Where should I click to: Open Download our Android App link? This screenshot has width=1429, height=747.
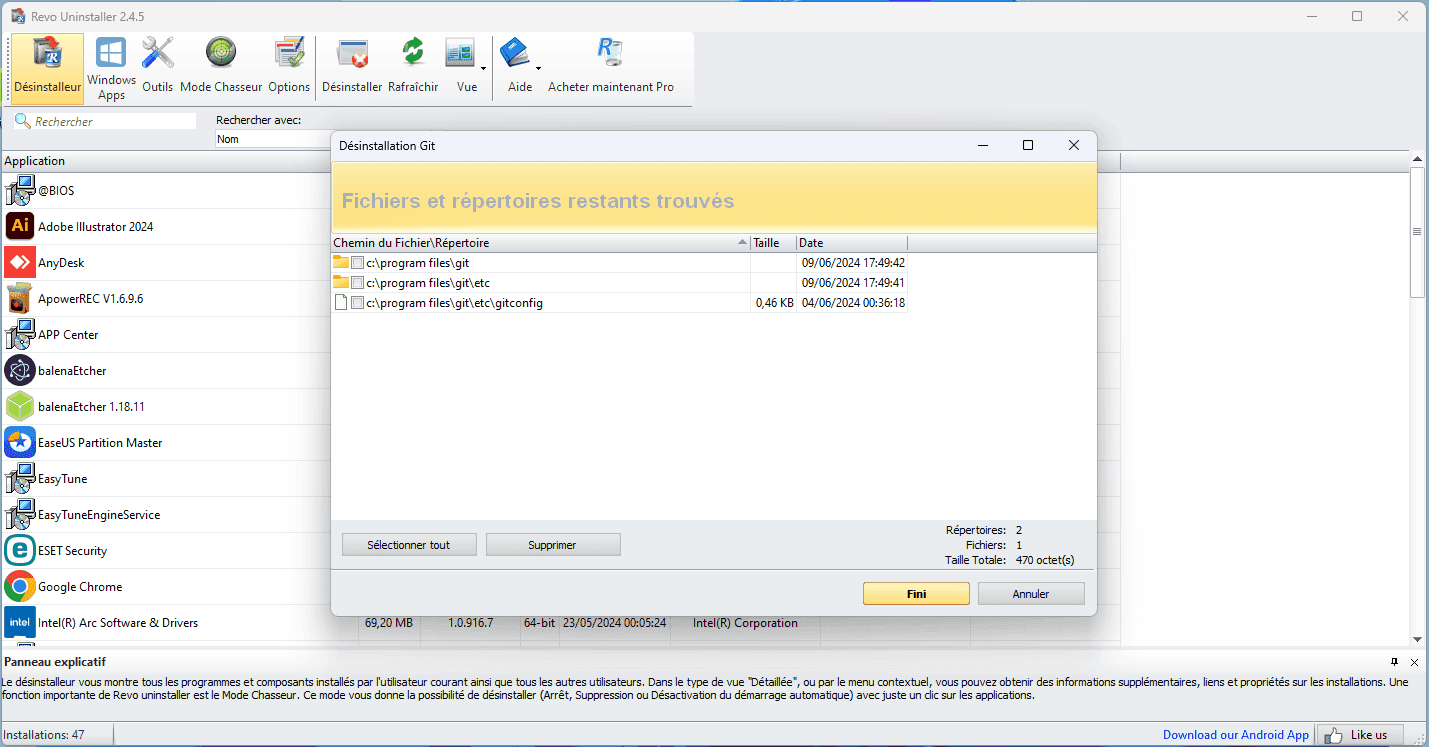click(x=1235, y=735)
